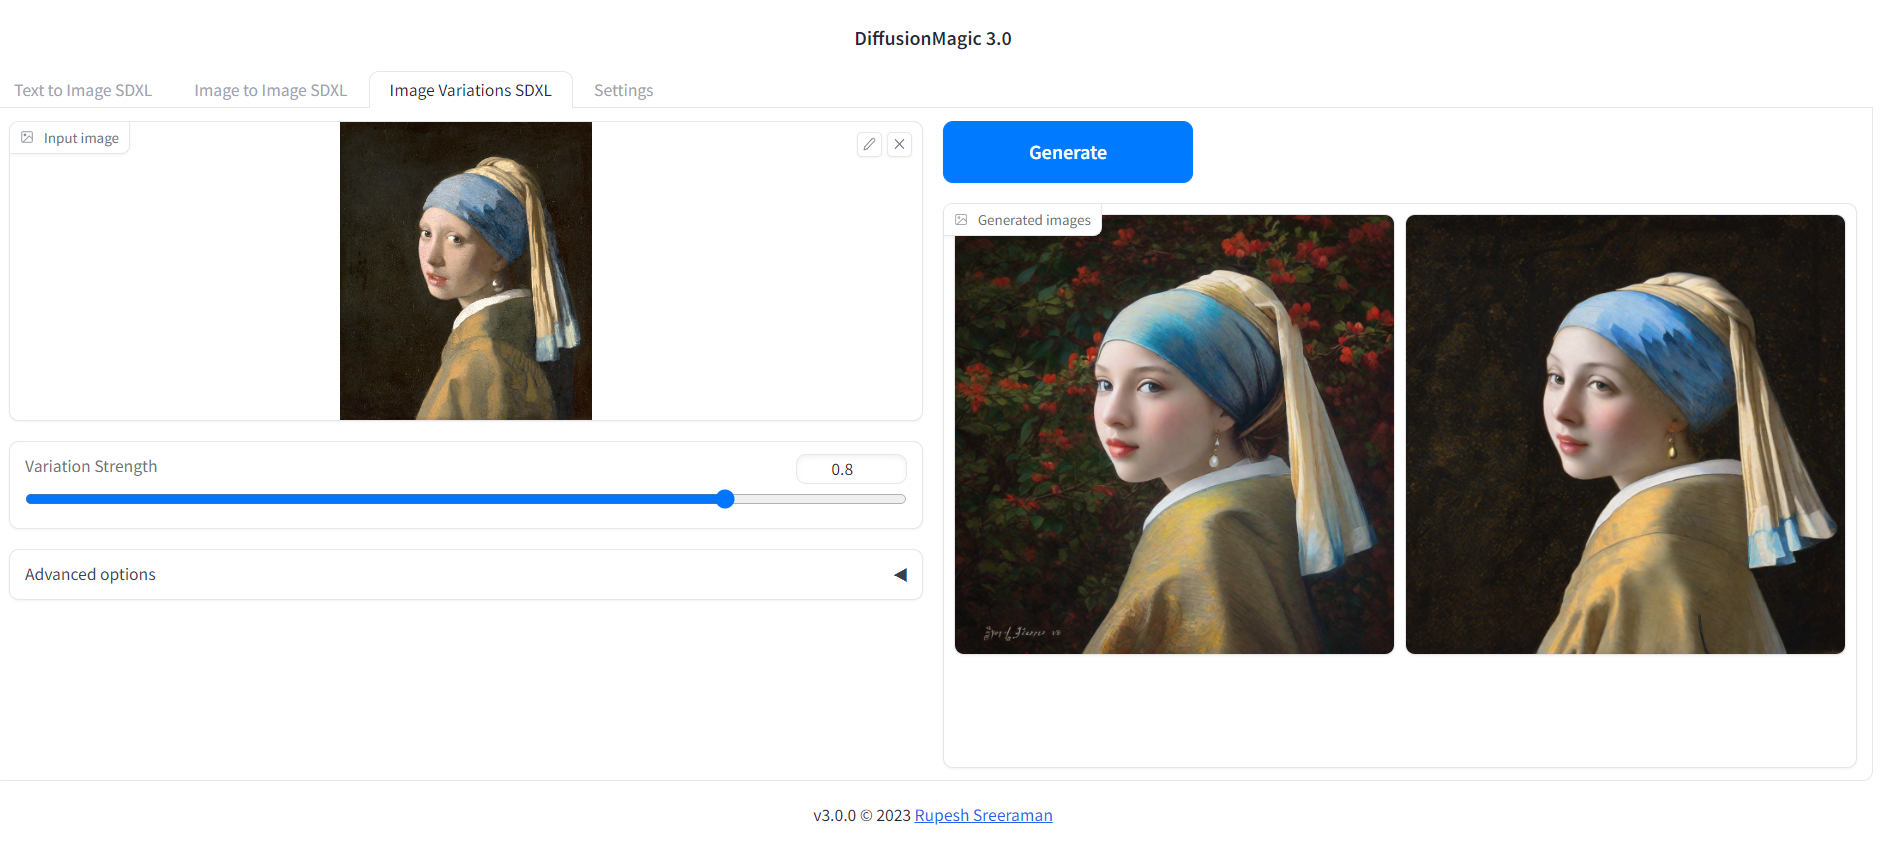Click the v3.0.0 © 2023 footer text
The width and height of the screenshot is (1882, 845).
pos(862,815)
